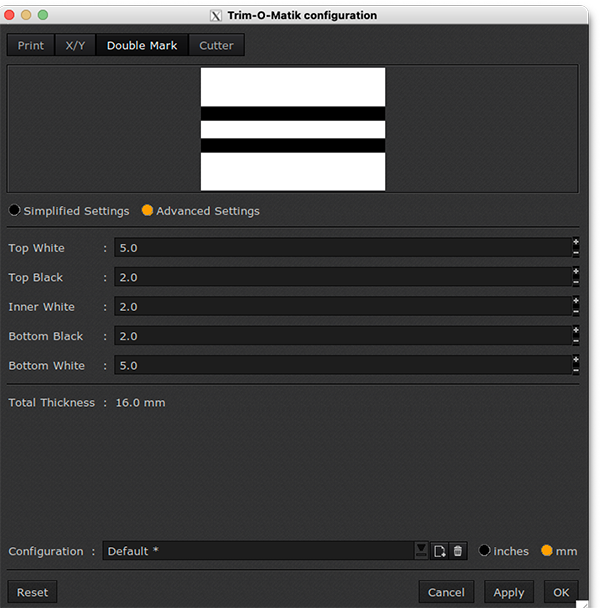Decrease Top Black with minus stepper

[x=576, y=282]
